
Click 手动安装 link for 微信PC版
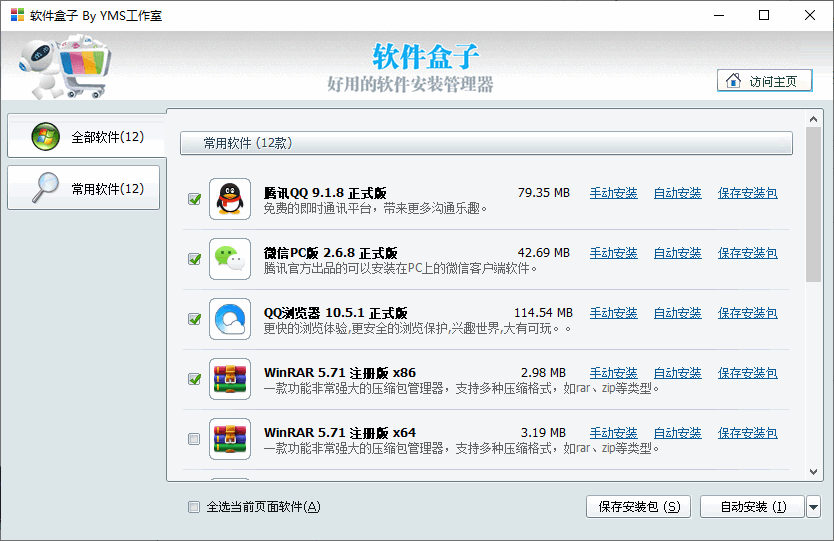tap(613, 253)
